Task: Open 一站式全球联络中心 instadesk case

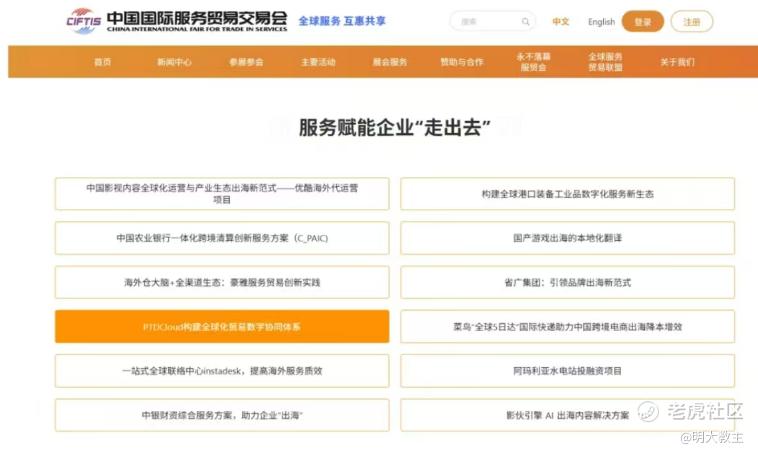Action: (x=222, y=371)
